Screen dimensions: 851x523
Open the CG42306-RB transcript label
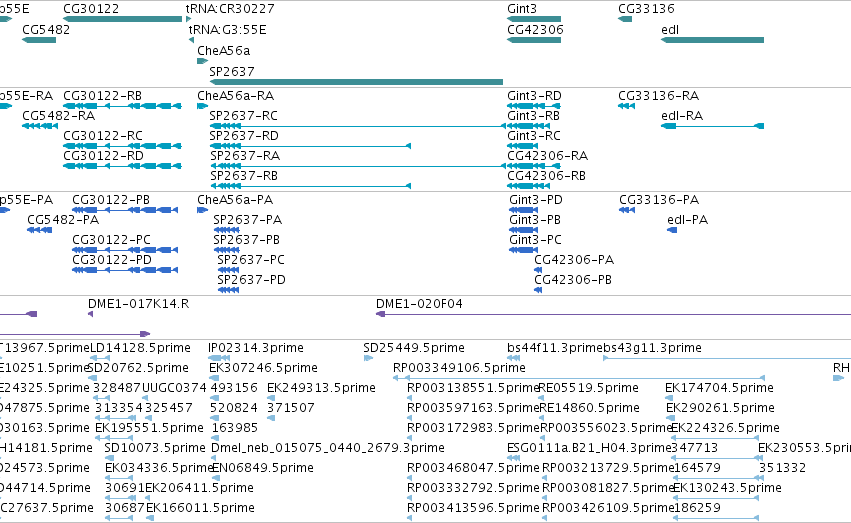coord(547,176)
